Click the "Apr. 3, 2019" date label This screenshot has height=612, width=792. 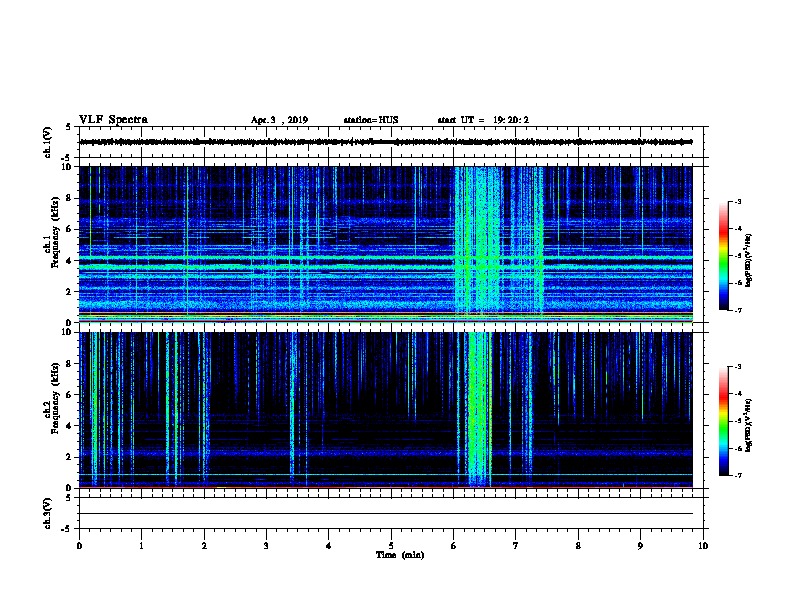click(x=279, y=120)
